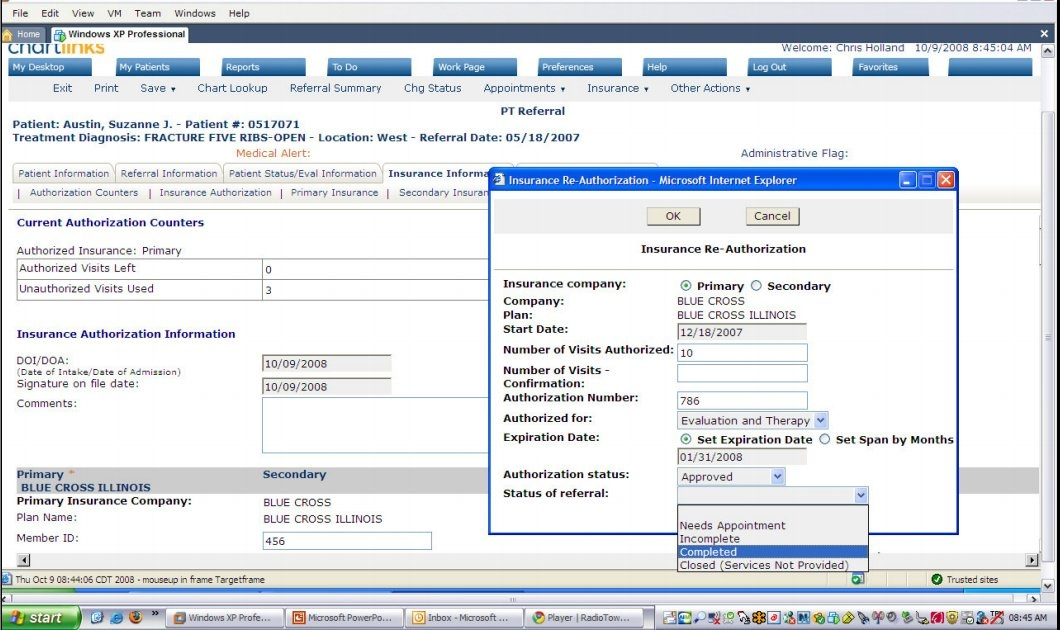Click the vertical scrollbar down arrow
This screenshot has height=630, width=1060.
(x=1047, y=586)
